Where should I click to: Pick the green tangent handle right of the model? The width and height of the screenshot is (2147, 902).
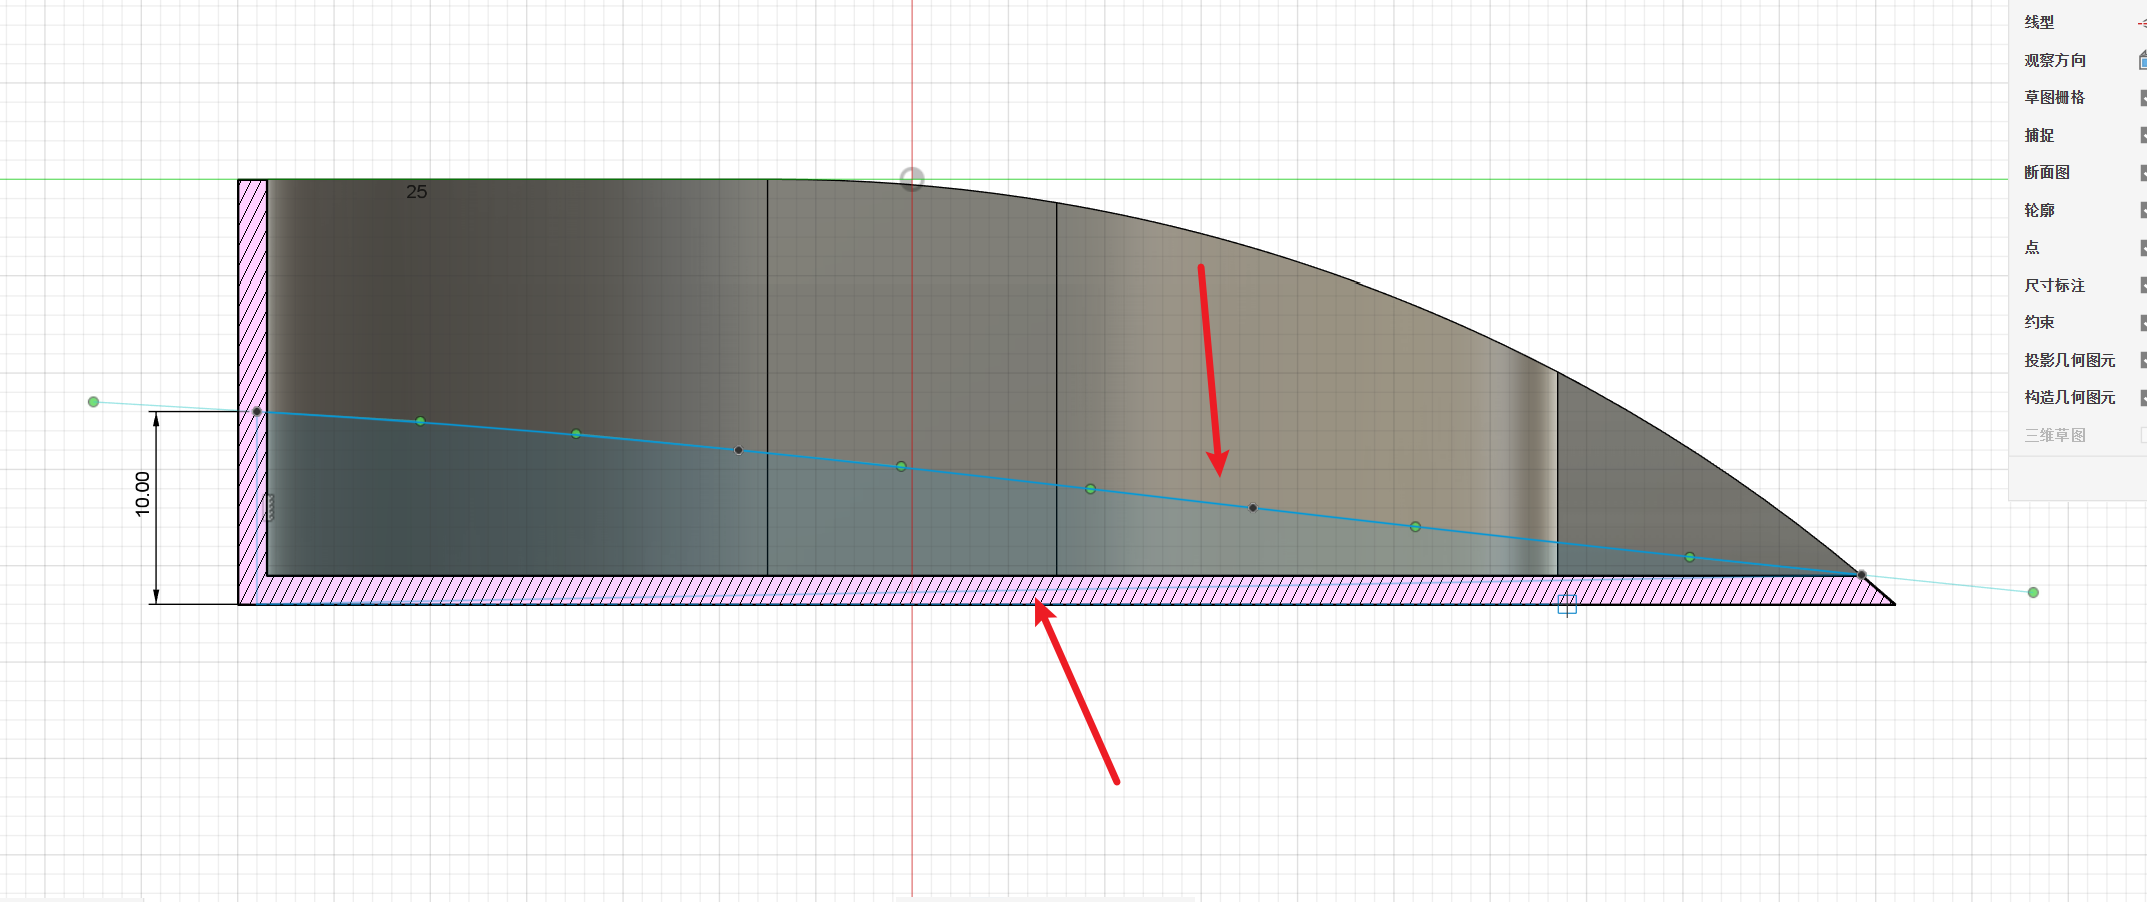pos(2033,593)
